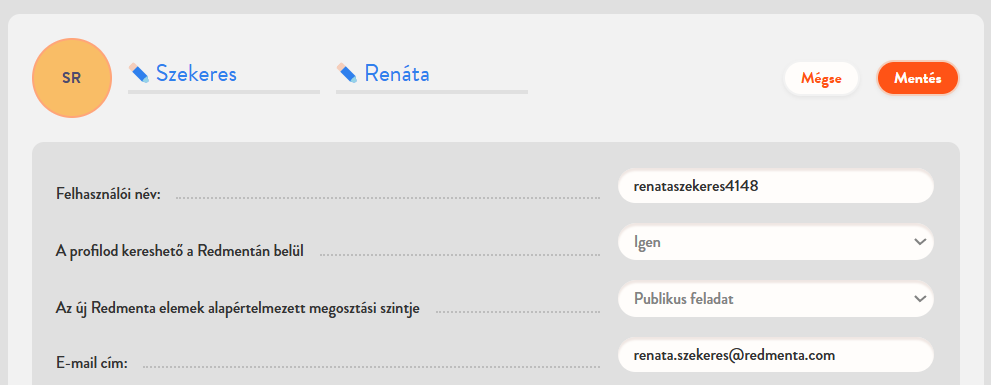Click the dotted line beside E-mail cím
Viewport: 991px width, 385px height.
pyautogui.click(x=371, y=367)
